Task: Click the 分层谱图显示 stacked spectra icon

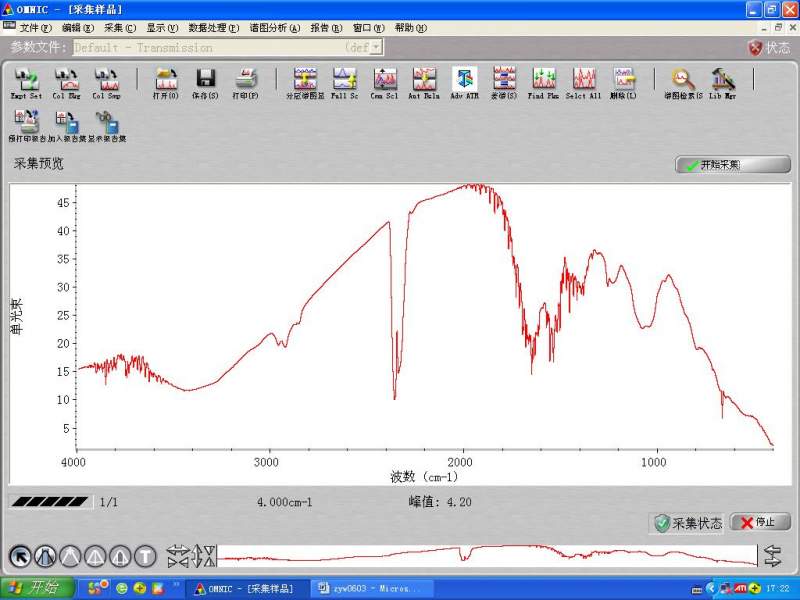Action: coord(305,83)
